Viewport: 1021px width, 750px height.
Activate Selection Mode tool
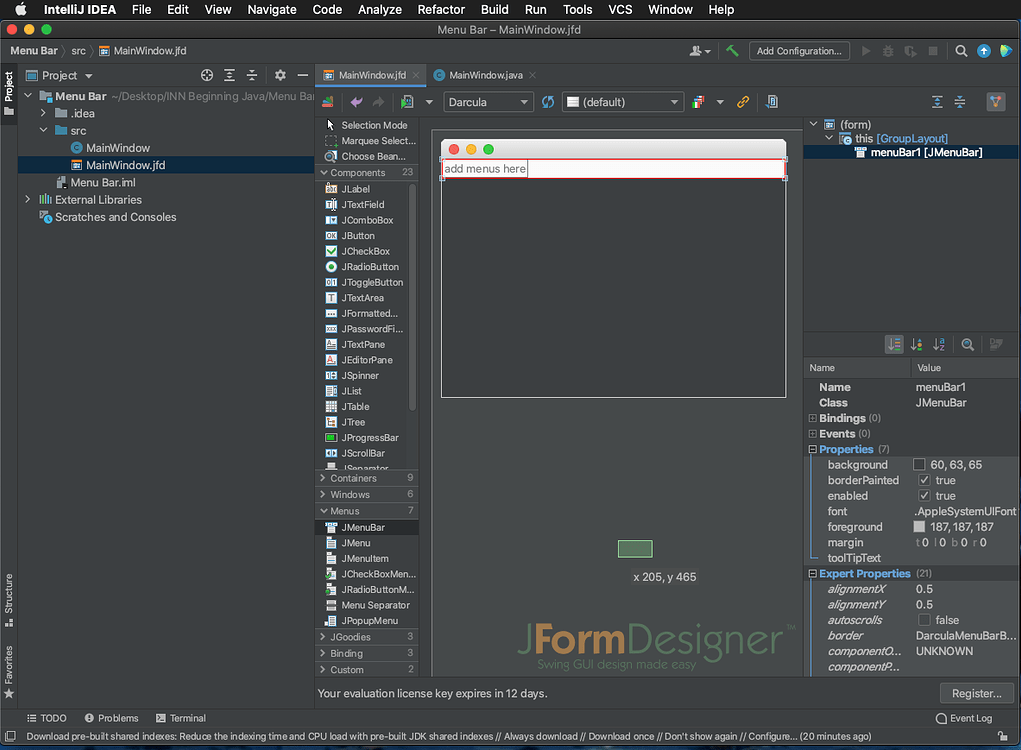coord(368,125)
